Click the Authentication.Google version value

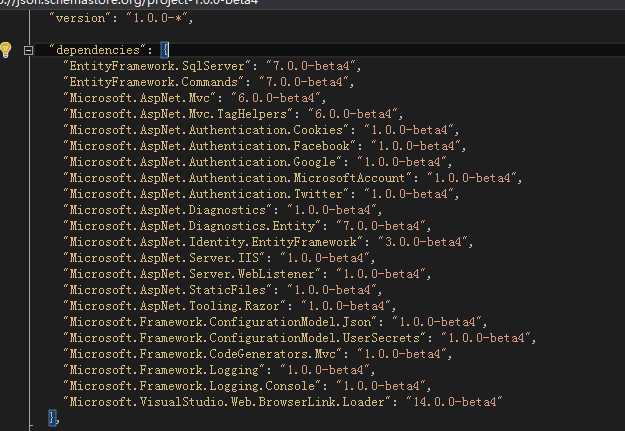[x=402, y=162]
